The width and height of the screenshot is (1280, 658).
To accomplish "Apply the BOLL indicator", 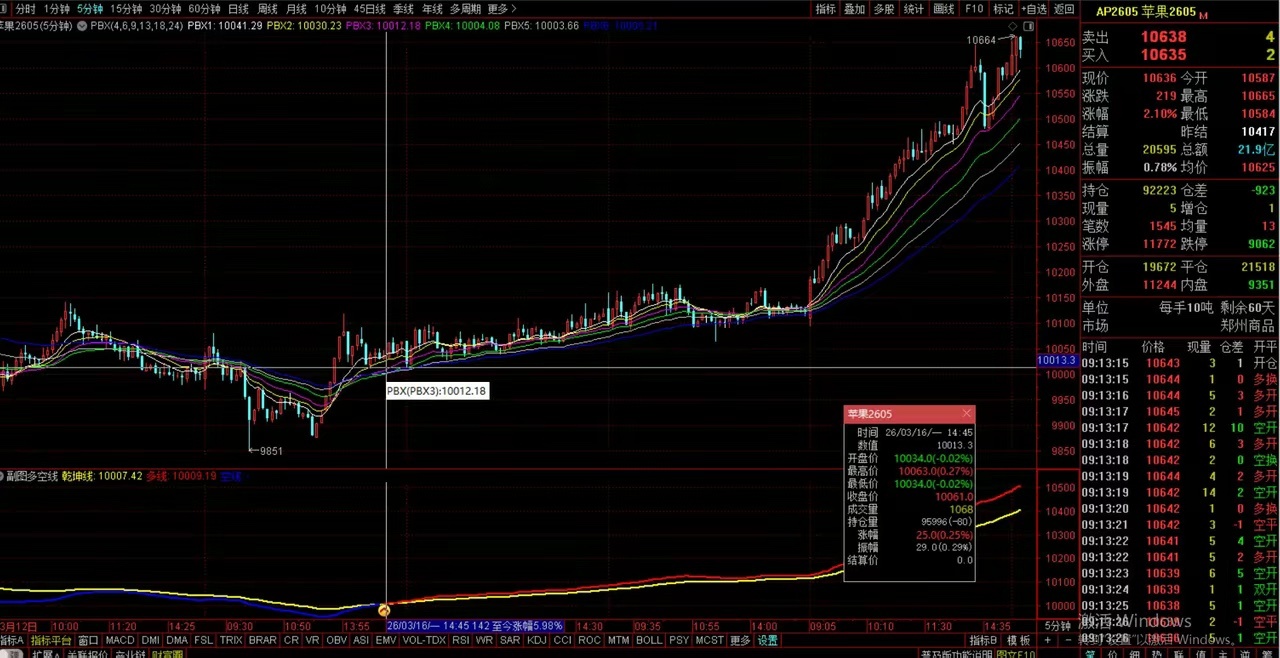I will coord(649,640).
